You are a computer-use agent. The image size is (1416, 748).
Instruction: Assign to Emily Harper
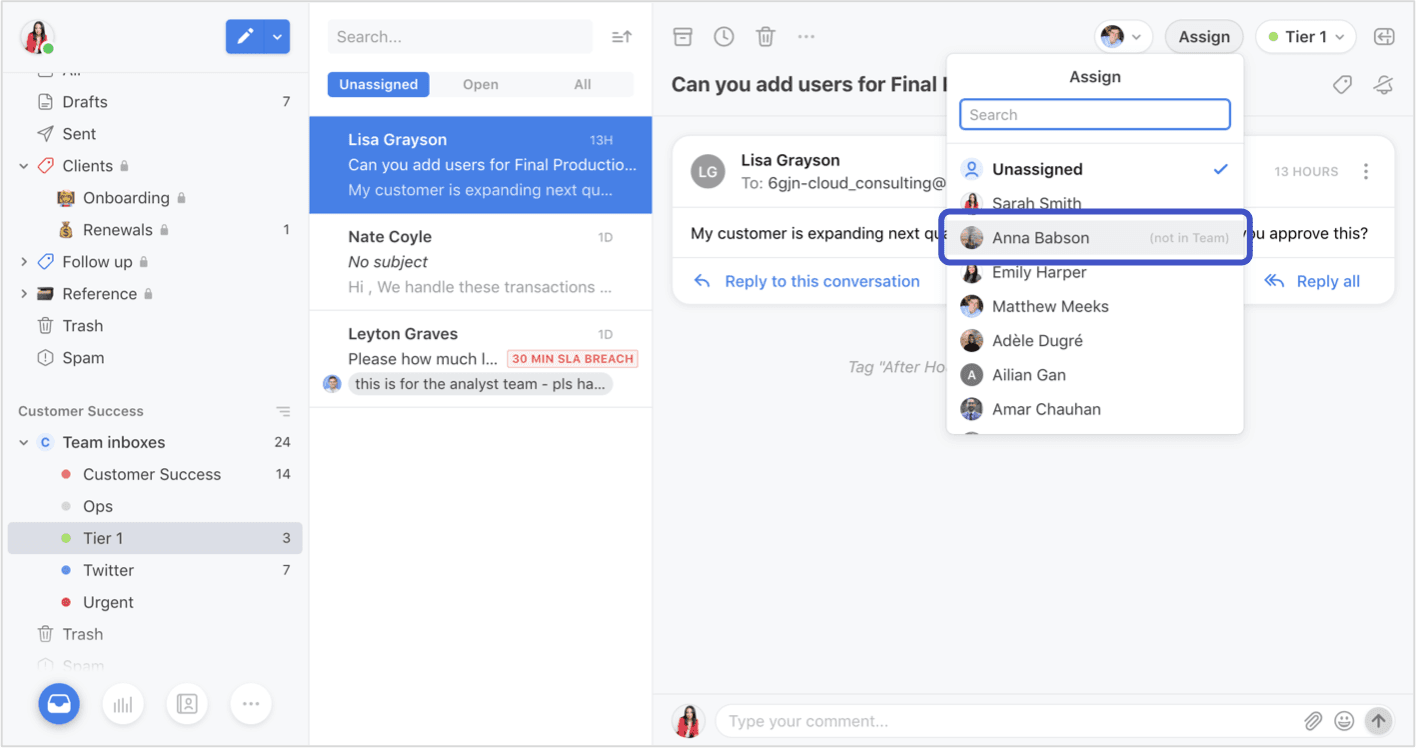pyautogui.click(x=1095, y=272)
